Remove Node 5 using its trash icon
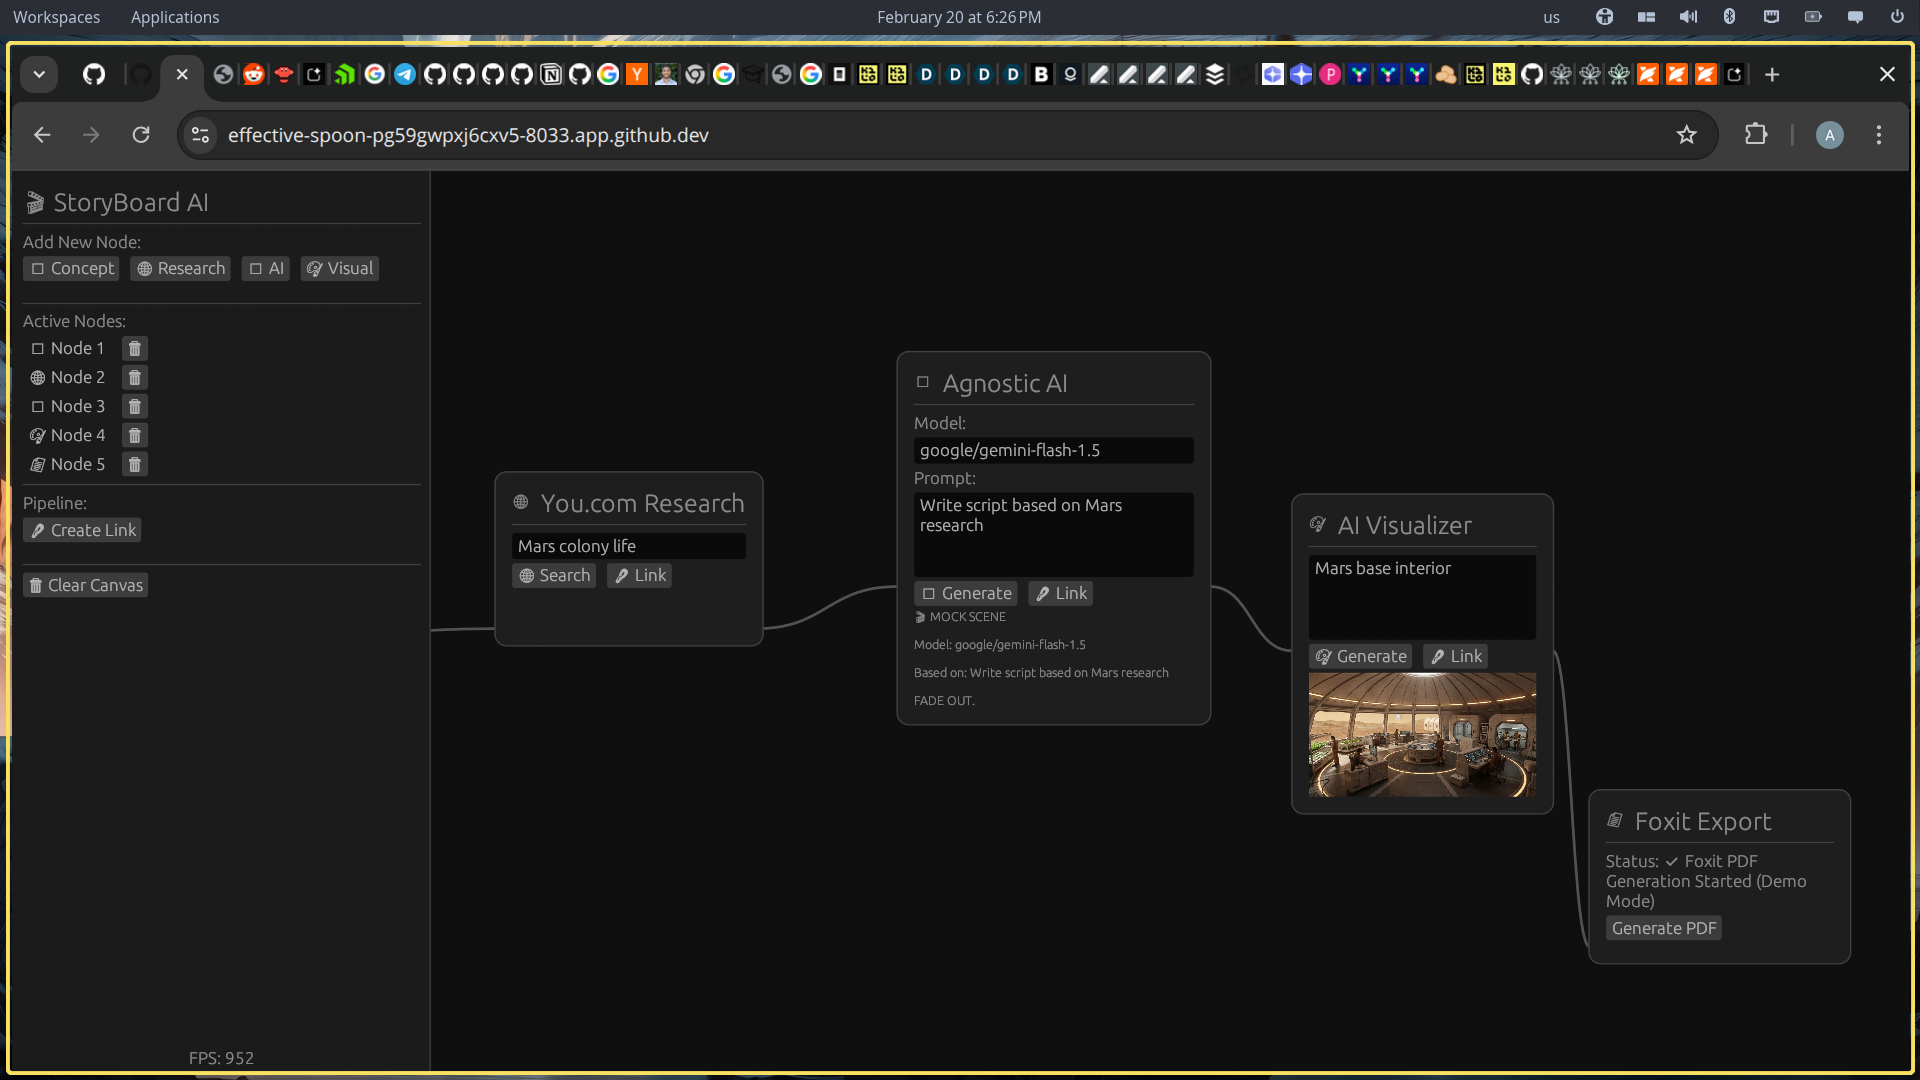The width and height of the screenshot is (1920, 1080). [134, 464]
